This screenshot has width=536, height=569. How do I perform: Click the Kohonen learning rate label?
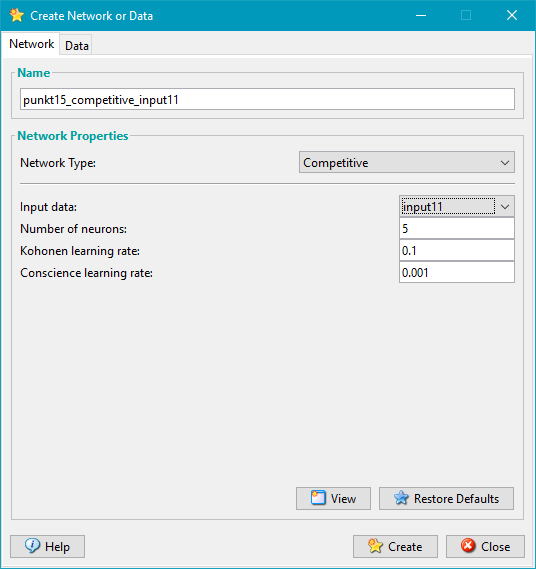(80, 251)
